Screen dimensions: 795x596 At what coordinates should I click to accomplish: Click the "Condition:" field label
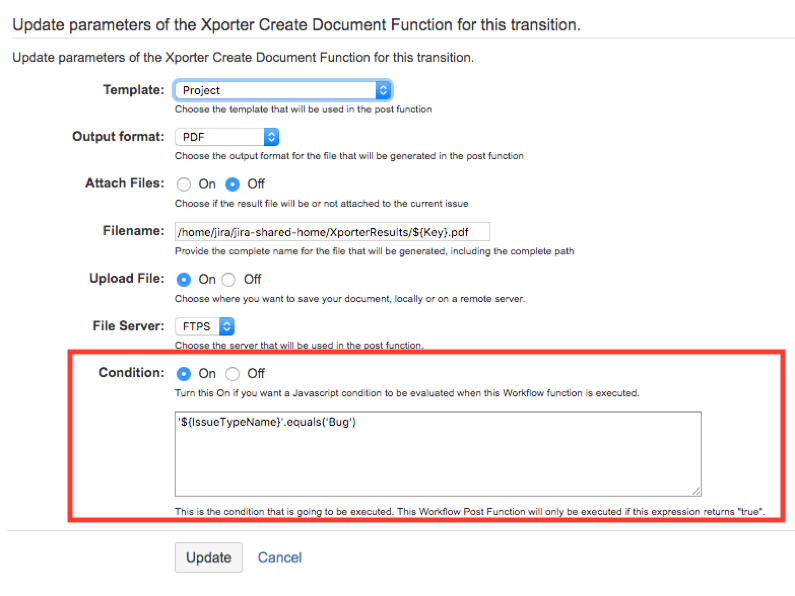pos(131,373)
